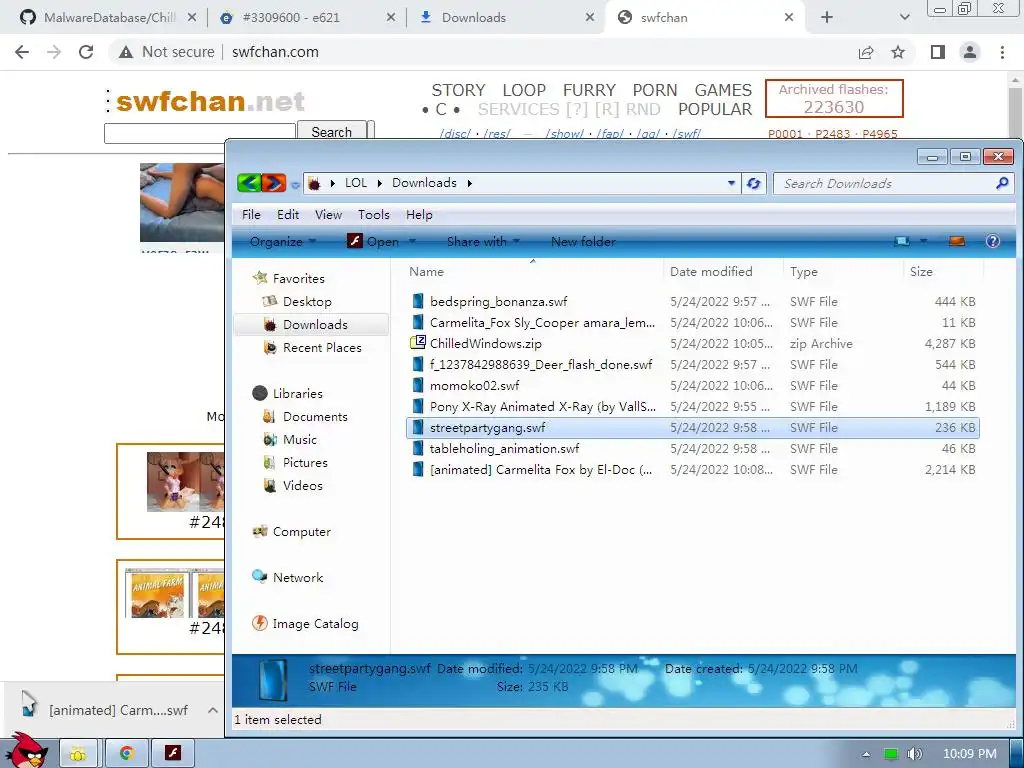
Task: Click the Chrome address bar URL
Action: pos(275,52)
